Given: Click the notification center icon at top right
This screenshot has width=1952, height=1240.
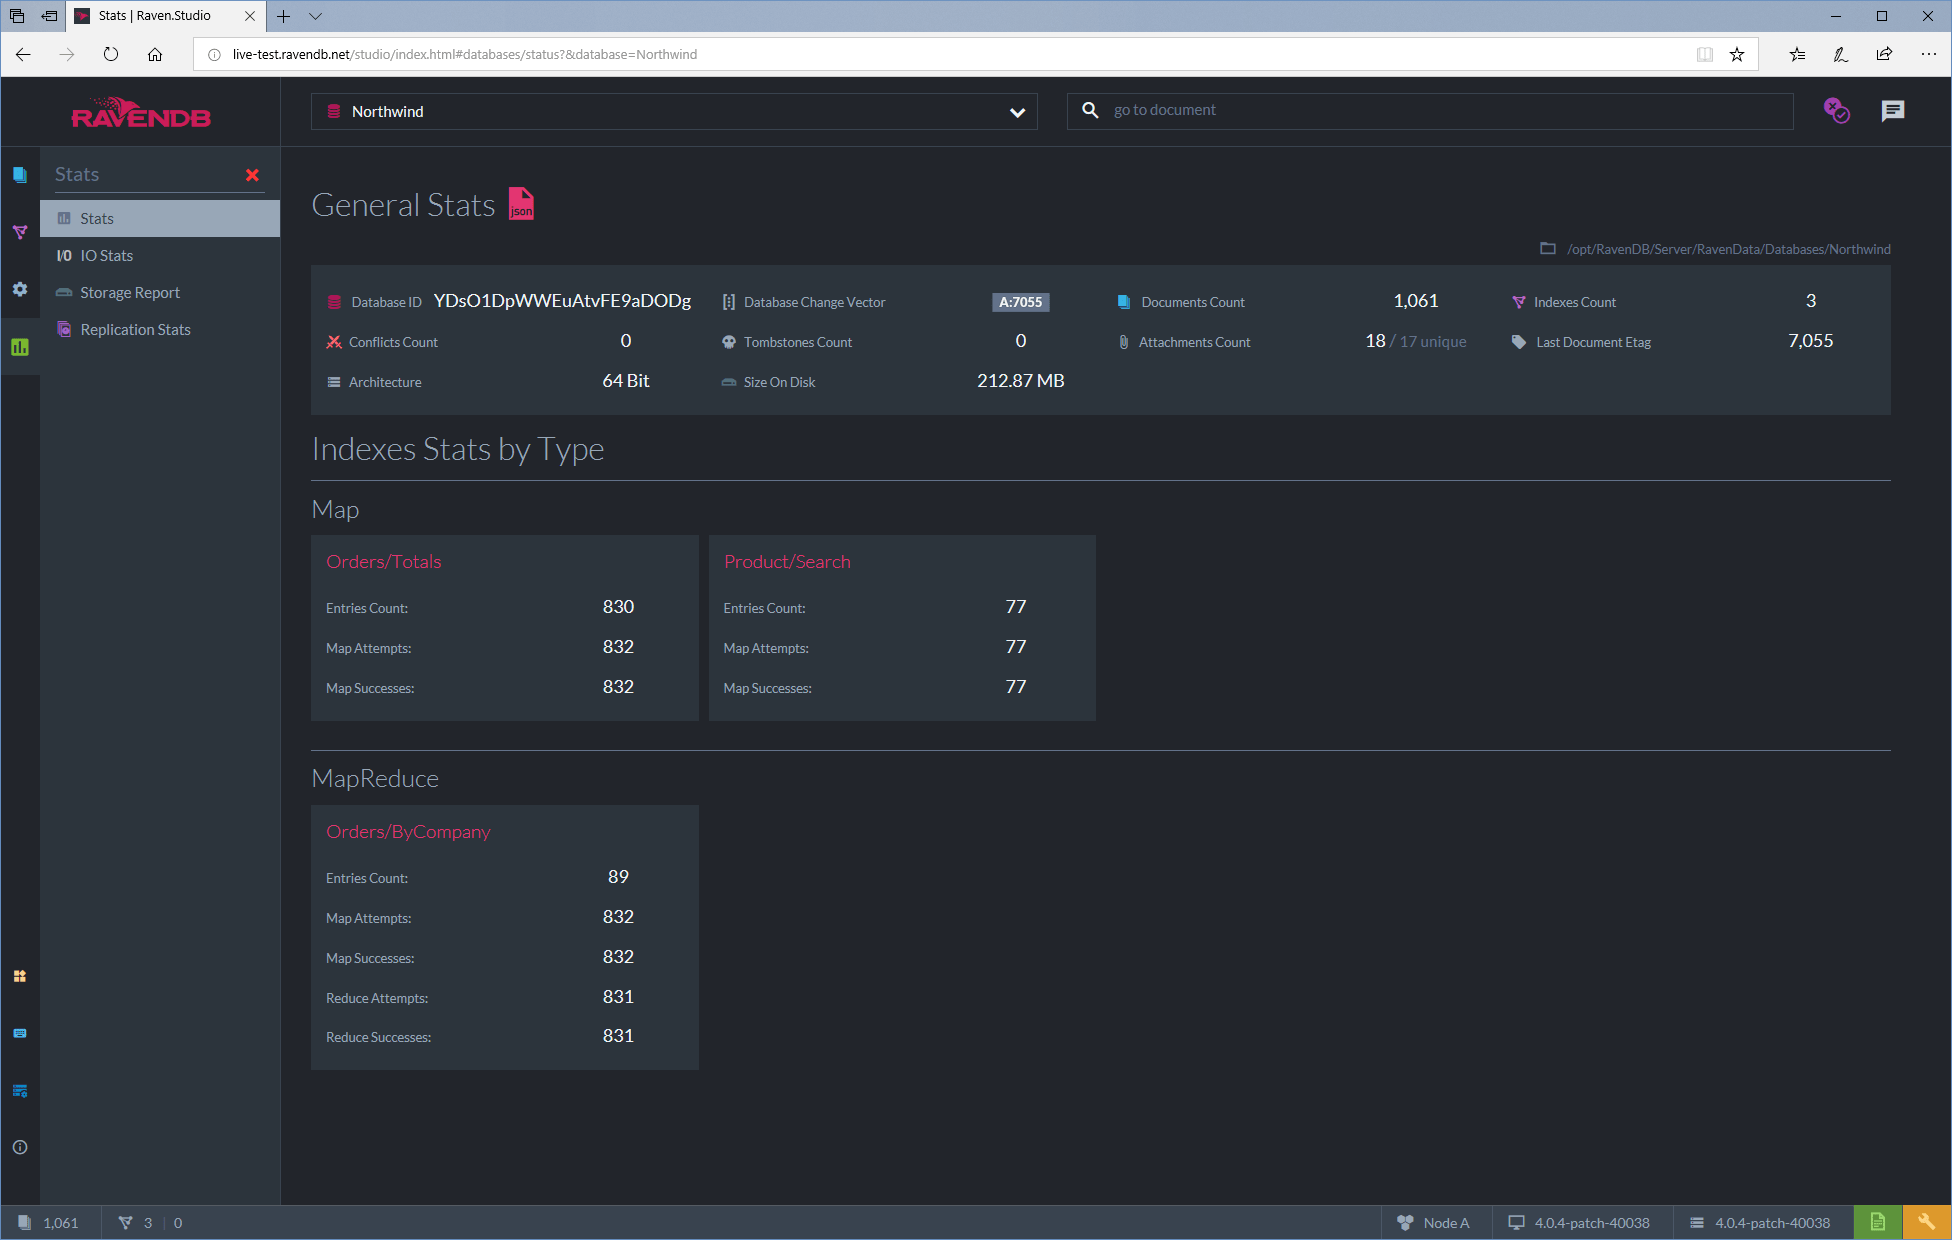Looking at the screenshot, I should [x=1836, y=111].
